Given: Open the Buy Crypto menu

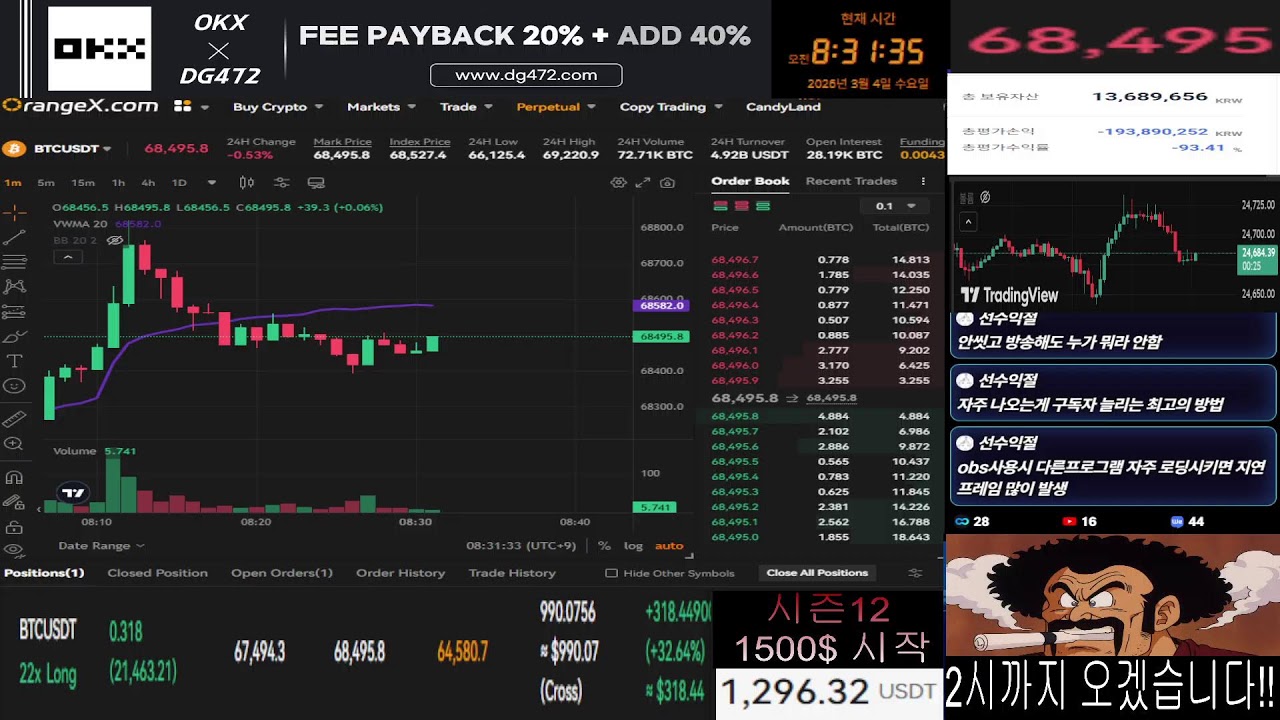Looking at the screenshot, I should pyautogui.click(x=277, y=107).
